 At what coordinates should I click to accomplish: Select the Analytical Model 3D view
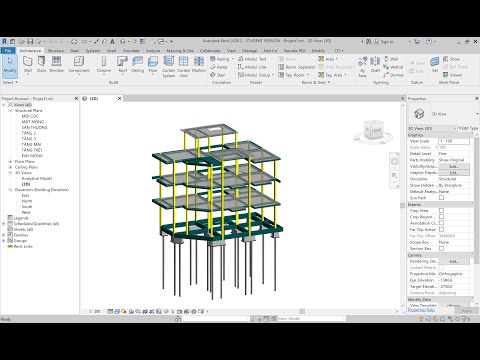(x=37, y=178)
